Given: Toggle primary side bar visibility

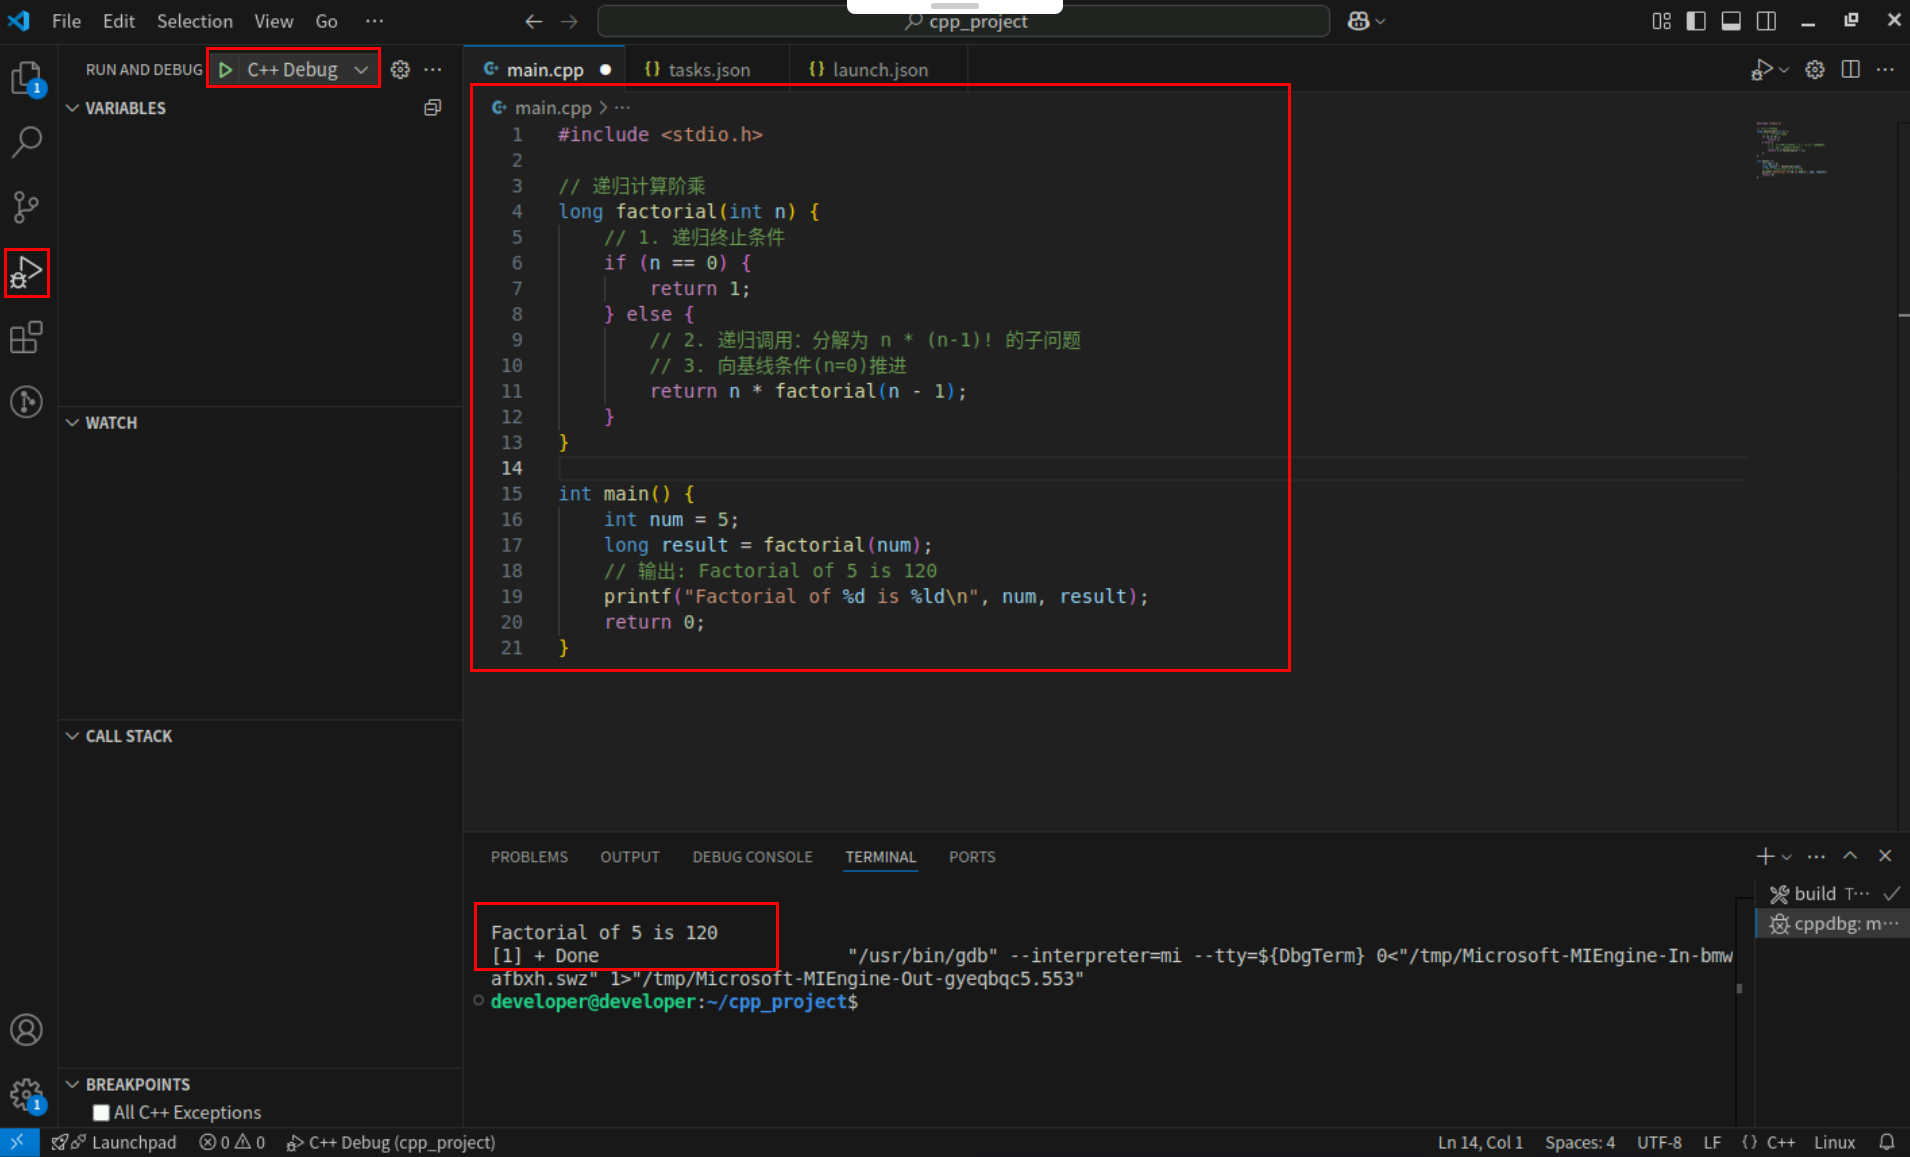Looking at the screenshot, I should point(1696,21).
